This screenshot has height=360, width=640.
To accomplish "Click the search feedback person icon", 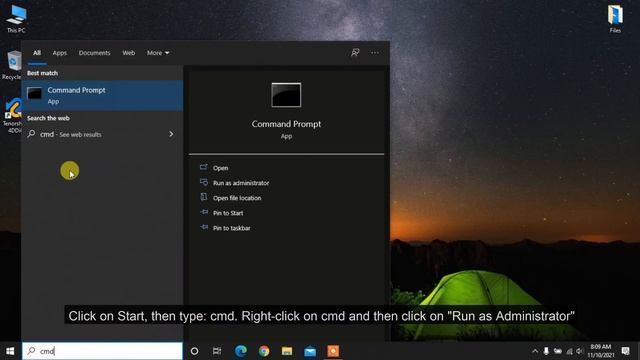I will click(355, 52).
